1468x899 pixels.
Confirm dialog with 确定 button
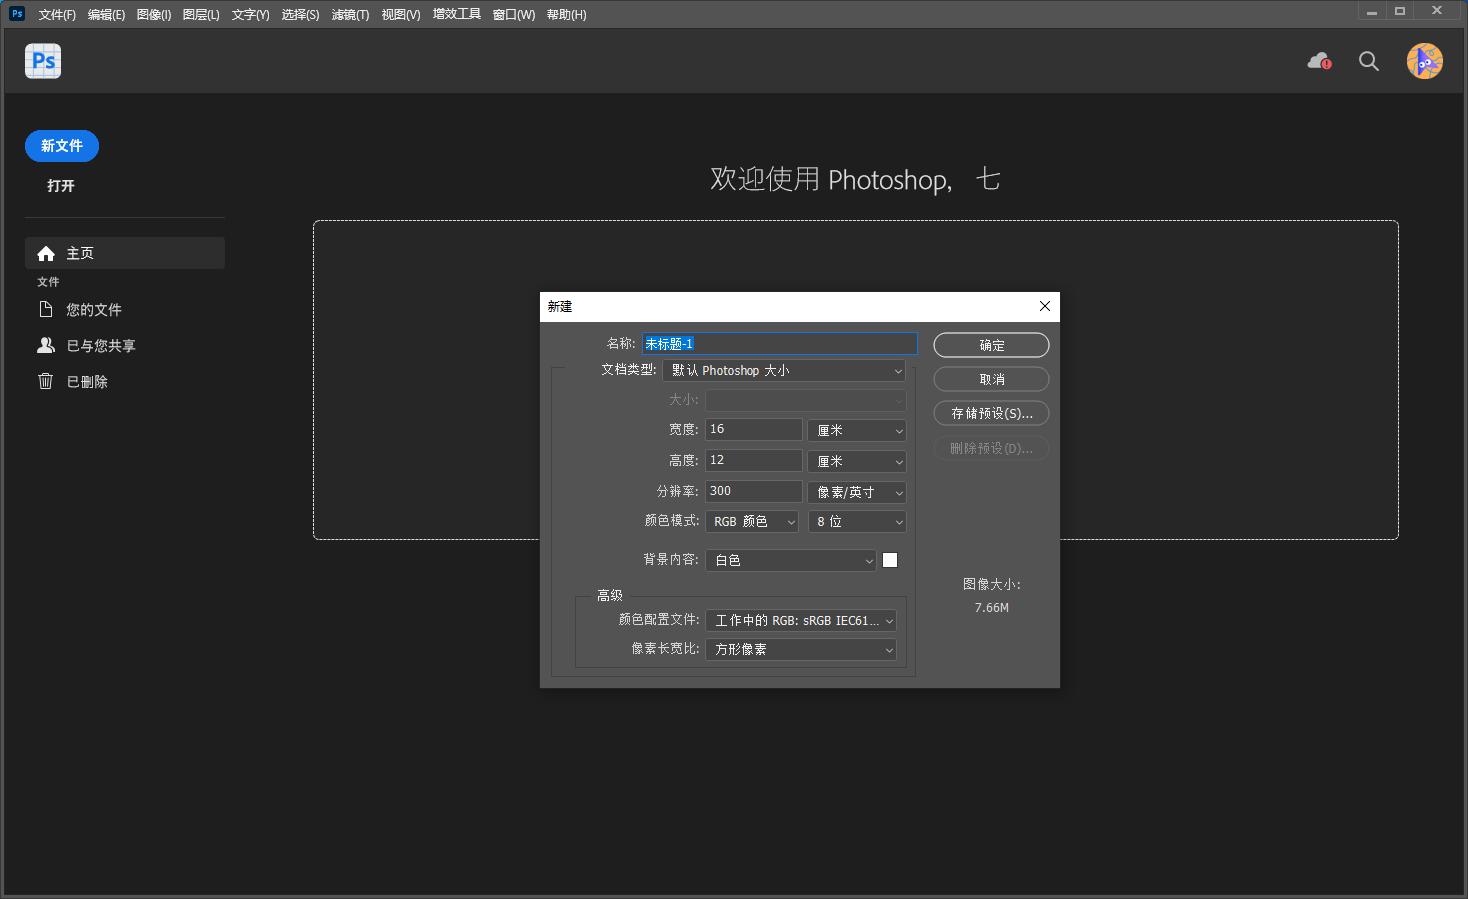[x=991, y=345]
